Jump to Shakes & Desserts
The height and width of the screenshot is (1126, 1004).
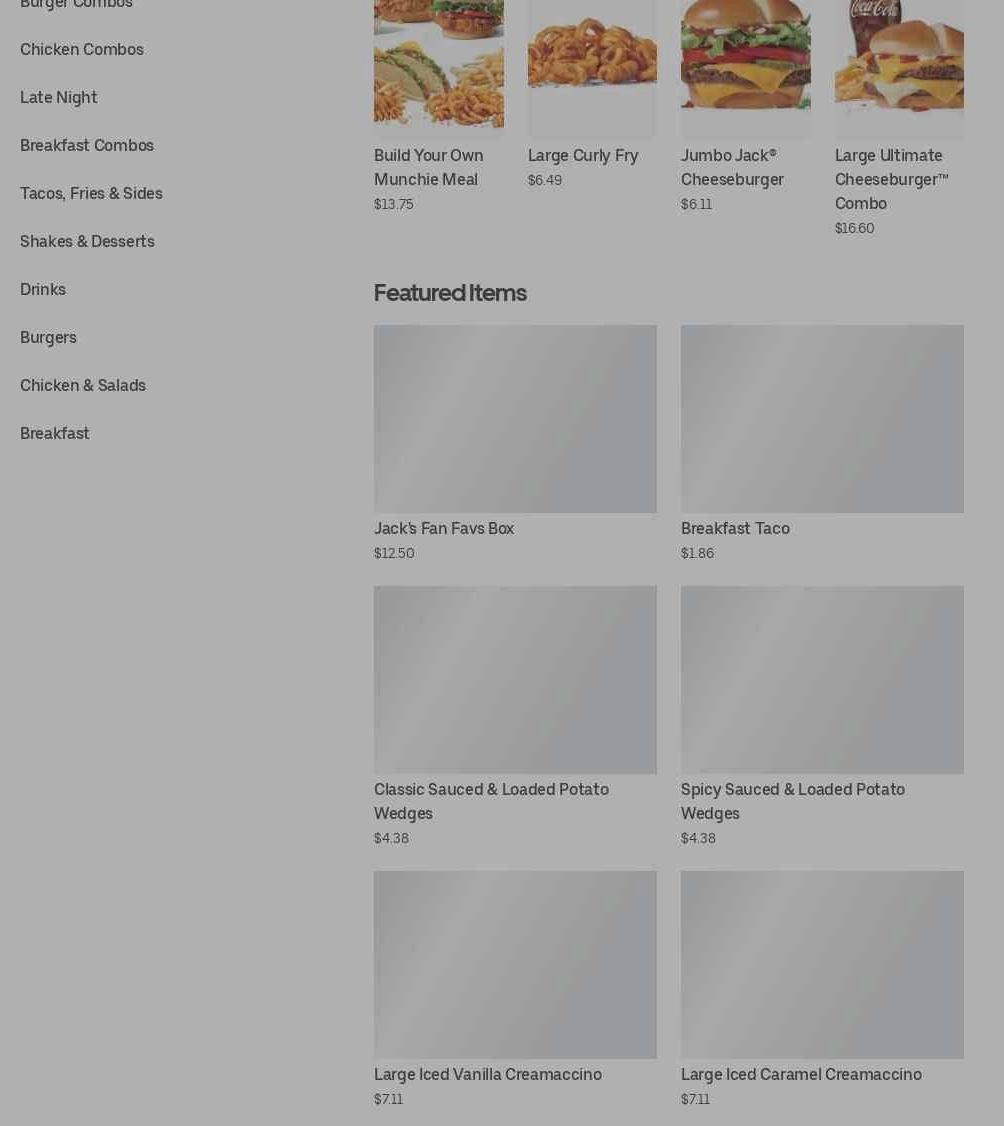[x=88, y=242]
